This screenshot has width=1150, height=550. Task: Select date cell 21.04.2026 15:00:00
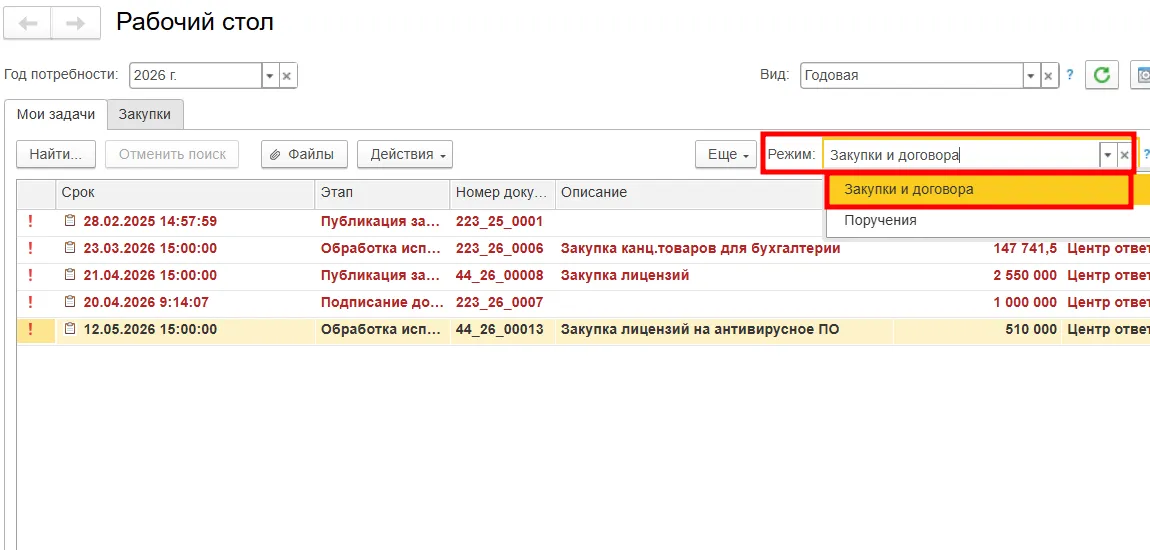click(x=150, y=276)
